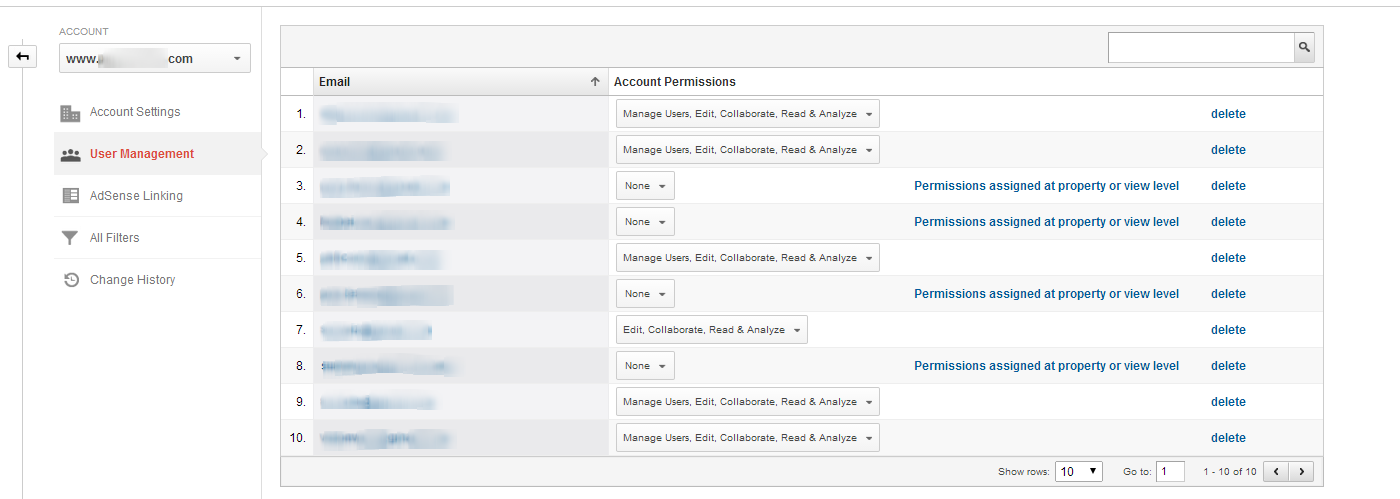1400x499 pixels.
Task: Click the All Filters funnel icon
Action: 70,238
